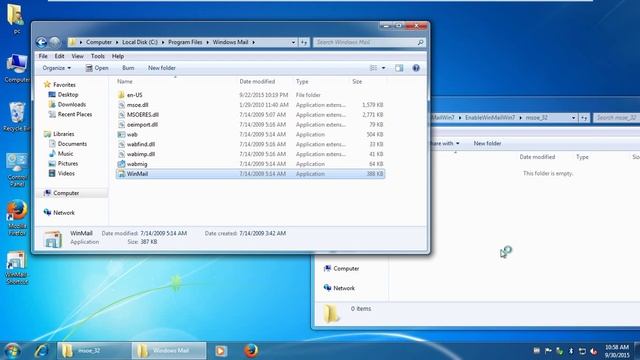Click the Computer breadcrumb in address bar
640x360 pixels.
pos(99,42)
